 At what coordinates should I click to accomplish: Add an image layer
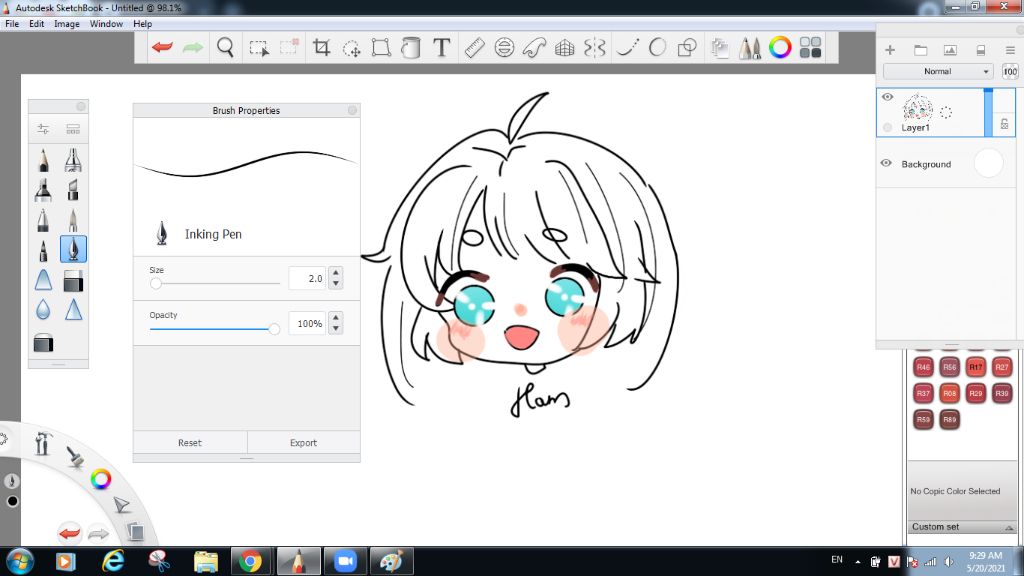(x=950, y=50)
